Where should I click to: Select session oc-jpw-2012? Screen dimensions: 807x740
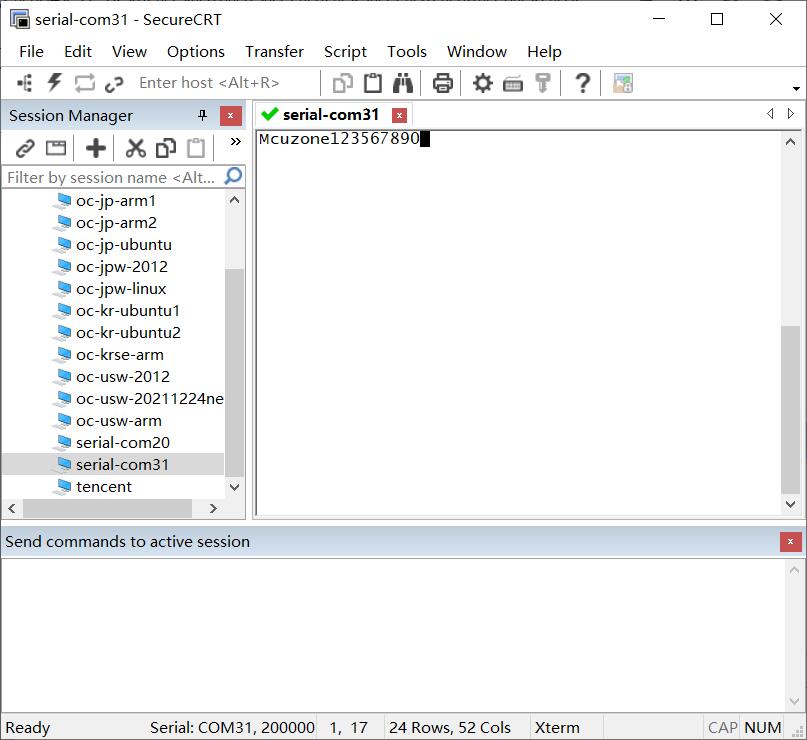point(122,267)
